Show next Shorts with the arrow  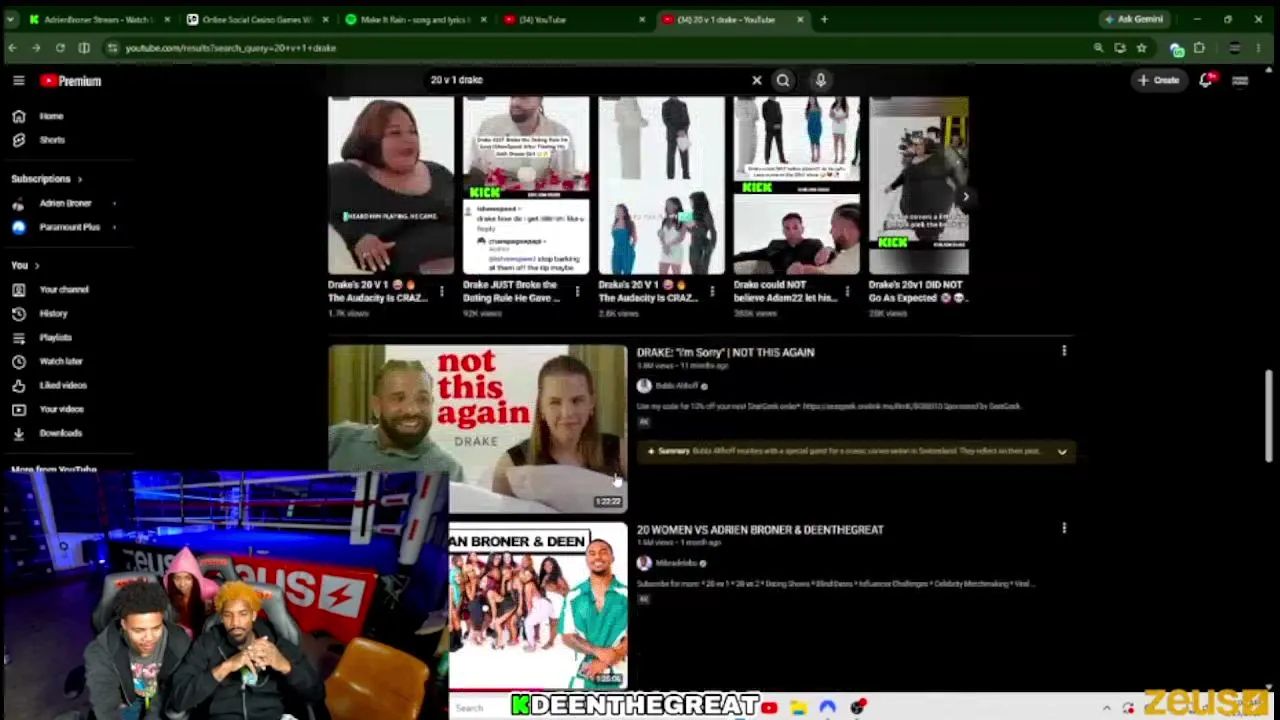click(965, 197)
